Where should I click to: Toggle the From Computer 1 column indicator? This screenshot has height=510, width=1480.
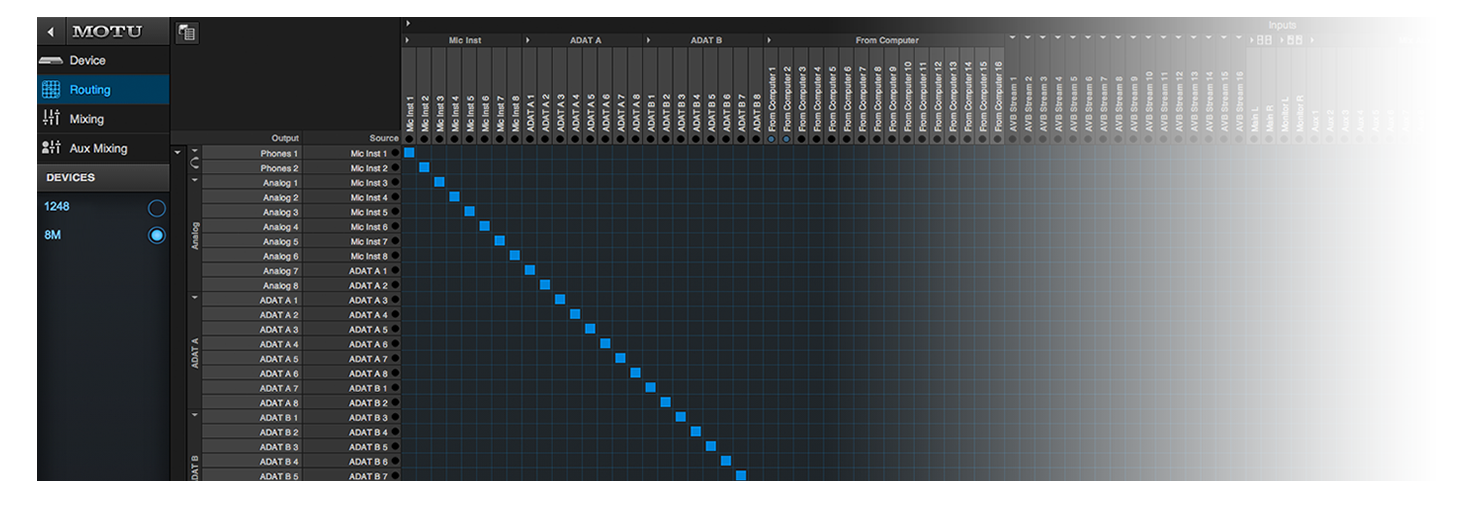pyautogui.click(x=771, y=139)
